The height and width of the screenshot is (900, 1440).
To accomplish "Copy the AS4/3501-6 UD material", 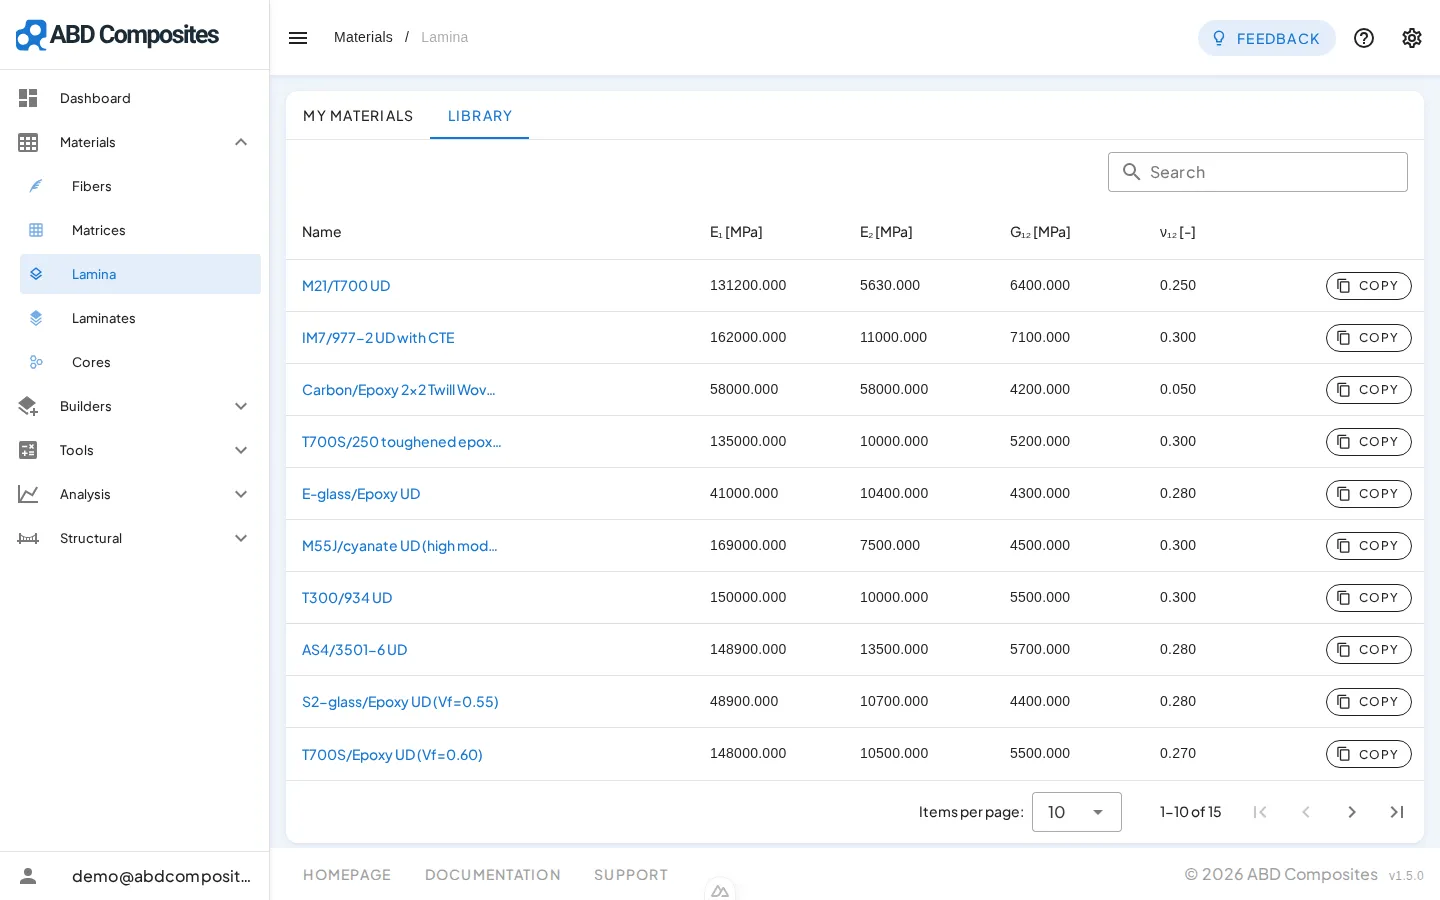I will [x=1369, y=650].
